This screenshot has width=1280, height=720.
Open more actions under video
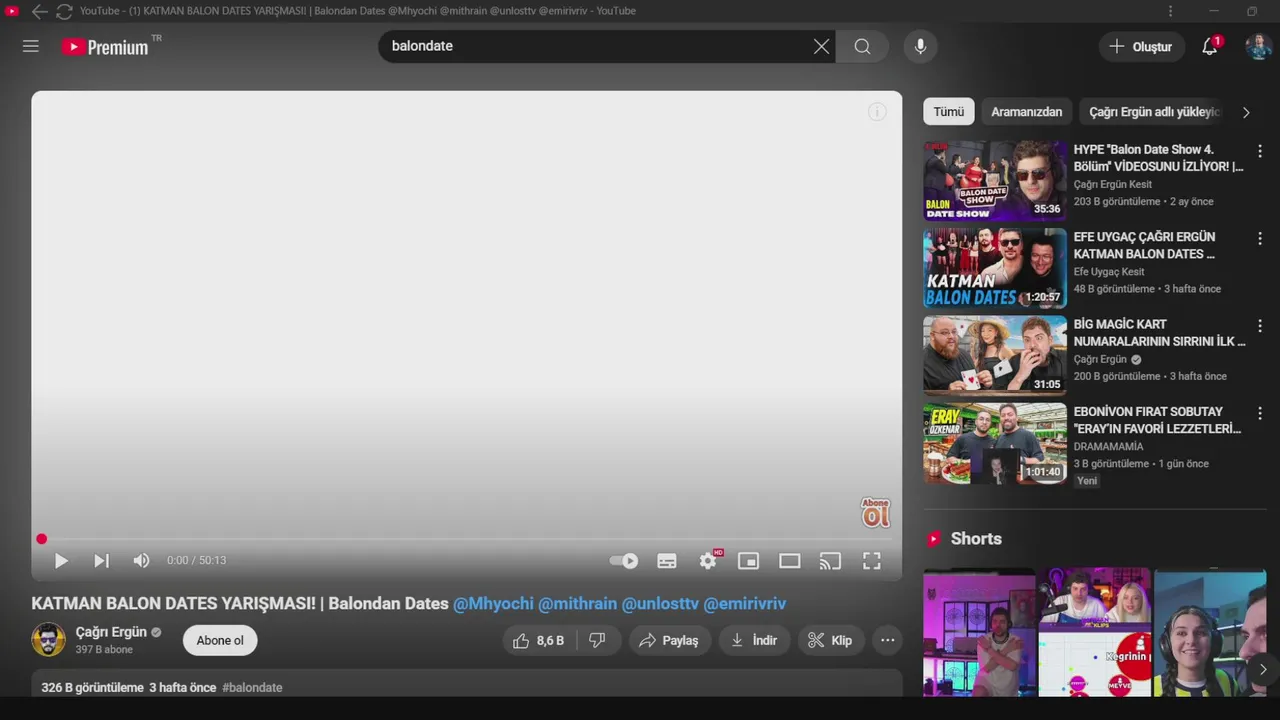887,641
